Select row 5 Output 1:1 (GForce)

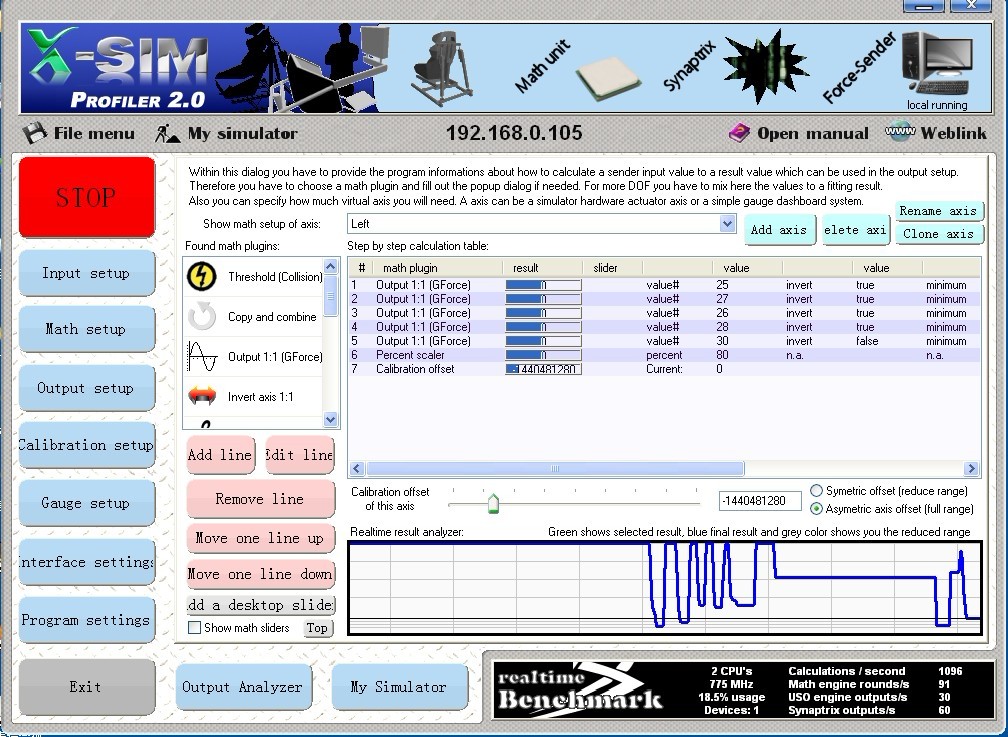tap(664, 341)
